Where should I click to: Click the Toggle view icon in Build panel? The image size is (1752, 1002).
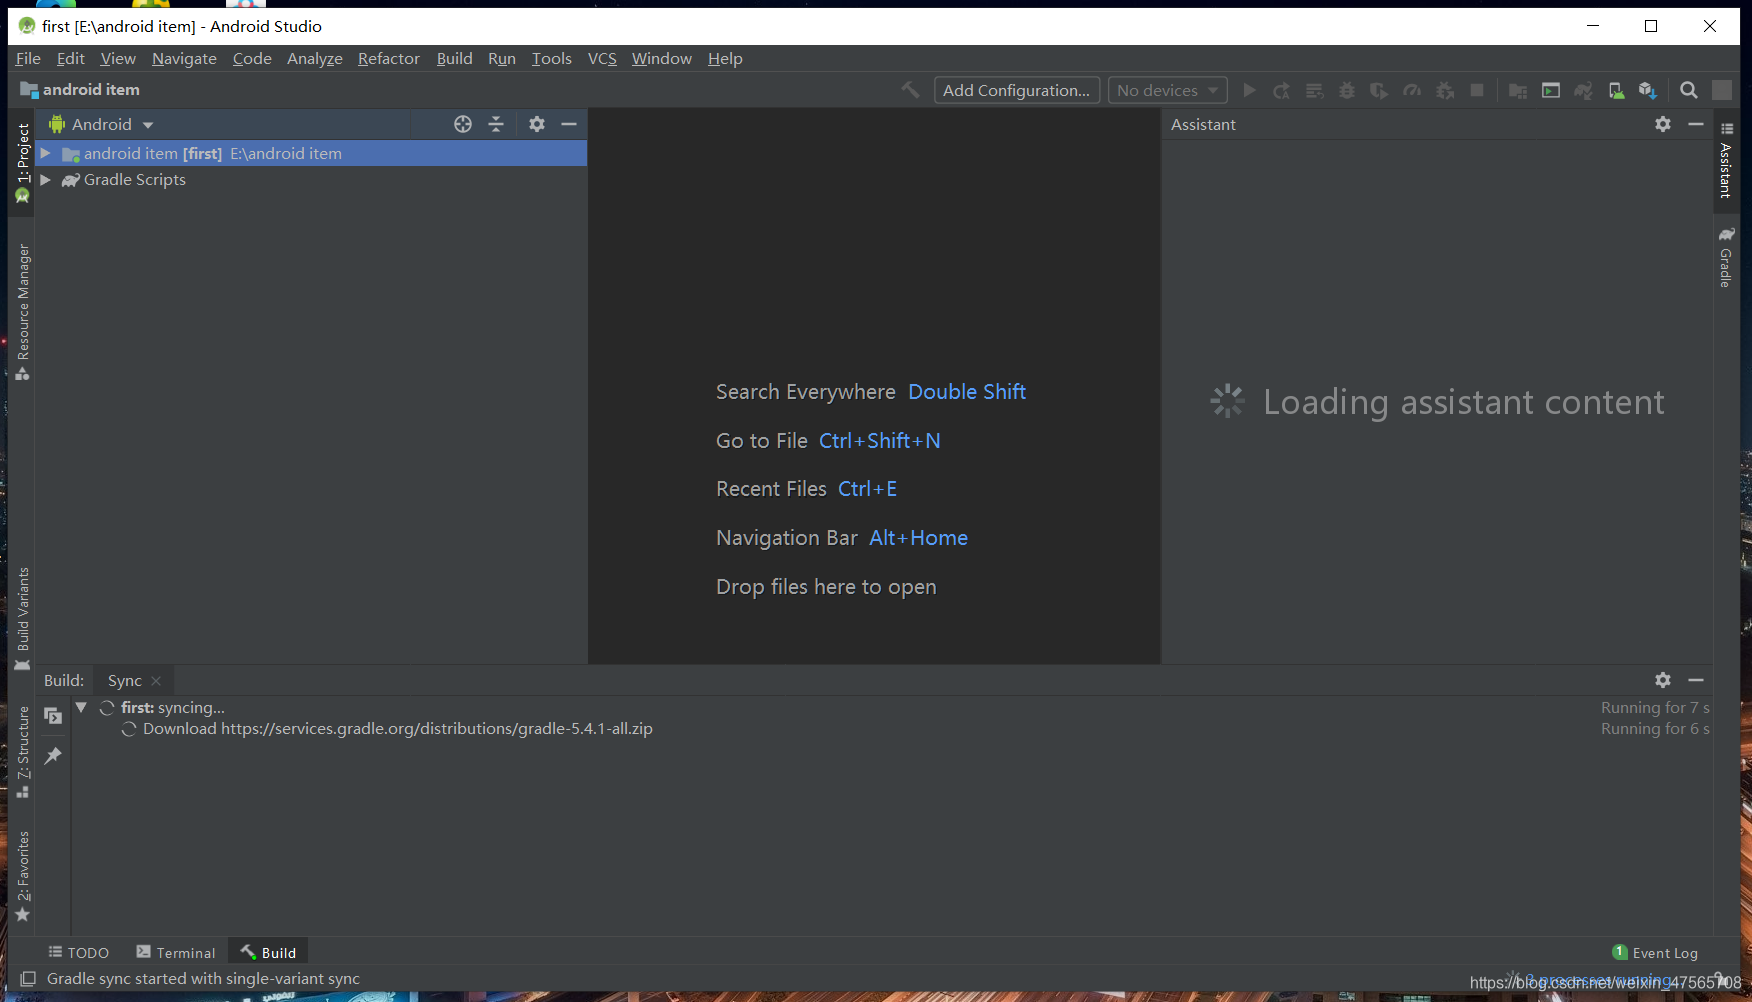(x=53, y=716)
